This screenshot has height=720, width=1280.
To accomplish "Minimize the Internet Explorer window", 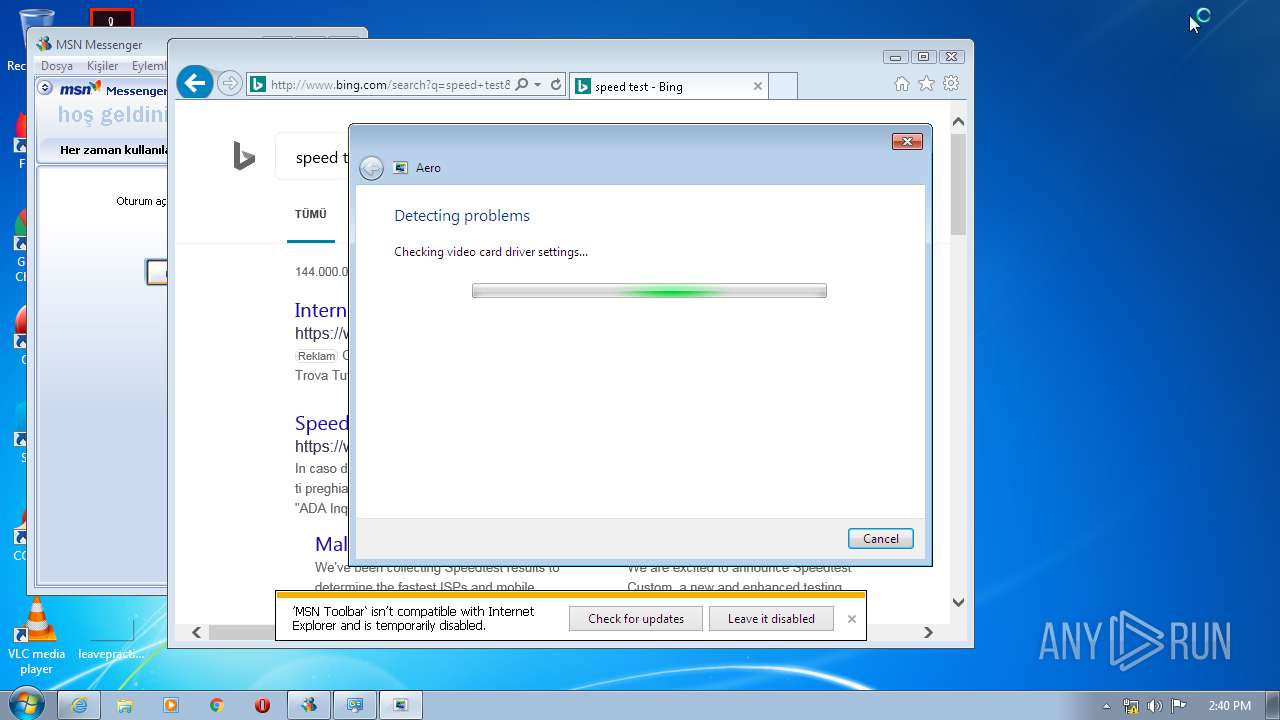I will (895, 57).
